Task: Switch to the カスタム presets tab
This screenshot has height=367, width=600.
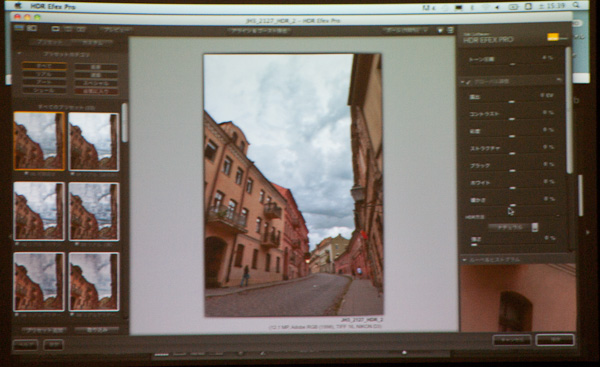Action: tap(93, 42)
